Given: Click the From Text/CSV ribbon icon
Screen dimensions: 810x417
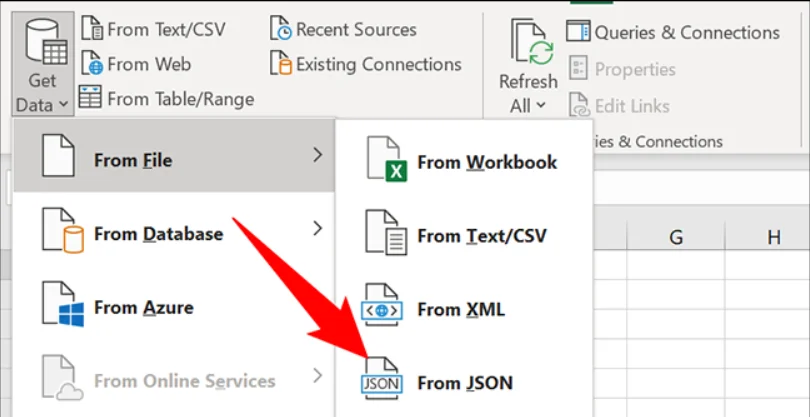Looking at the screenshot, I should 91,29.
